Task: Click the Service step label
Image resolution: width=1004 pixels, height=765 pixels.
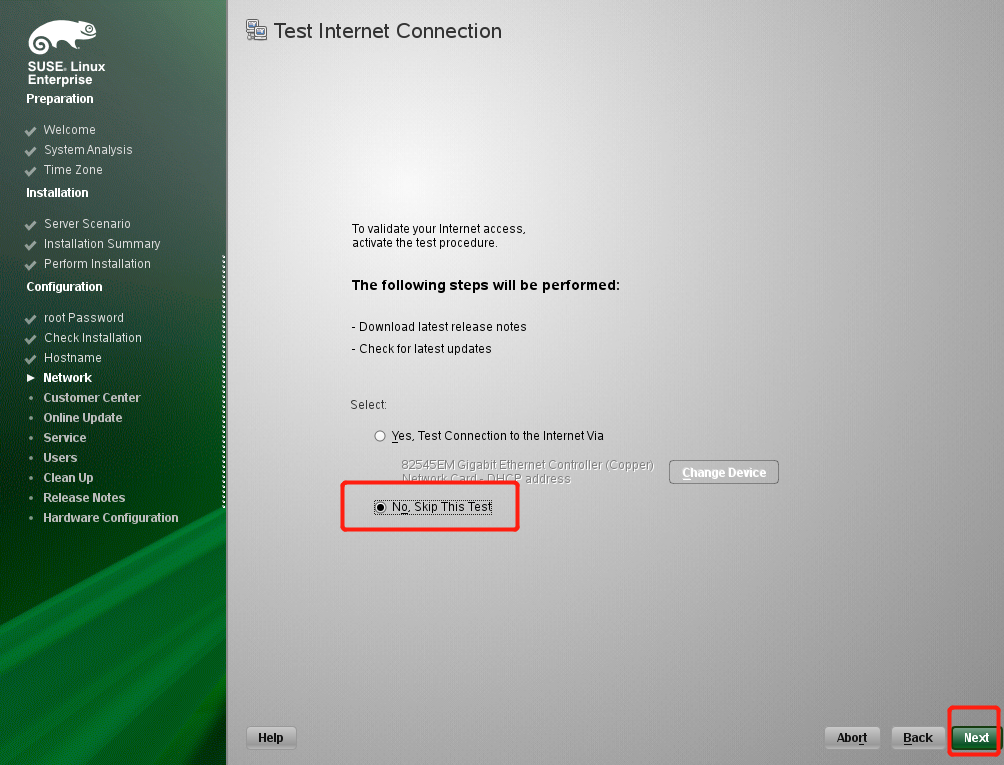Action: (x=65, y=438)
